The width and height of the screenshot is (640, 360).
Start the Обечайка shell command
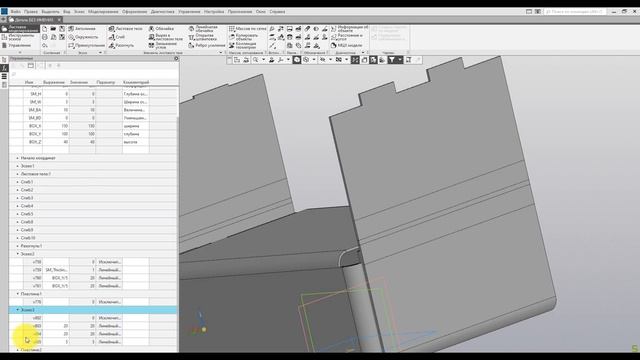coord(161,29)
